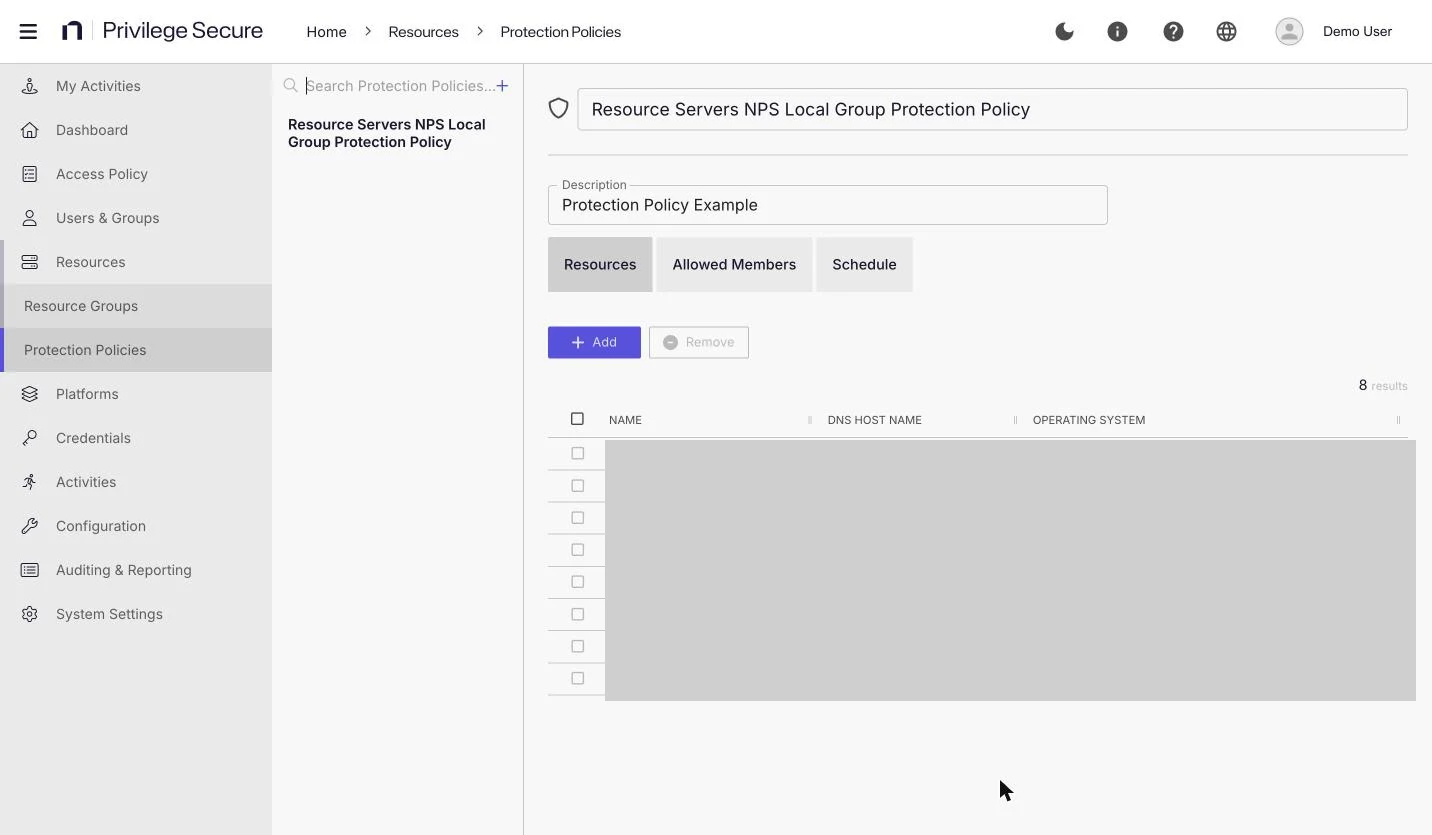Screen dimensions: 1432x835
Task: Click the Netwrix logo icon
Action: [72, 31]
